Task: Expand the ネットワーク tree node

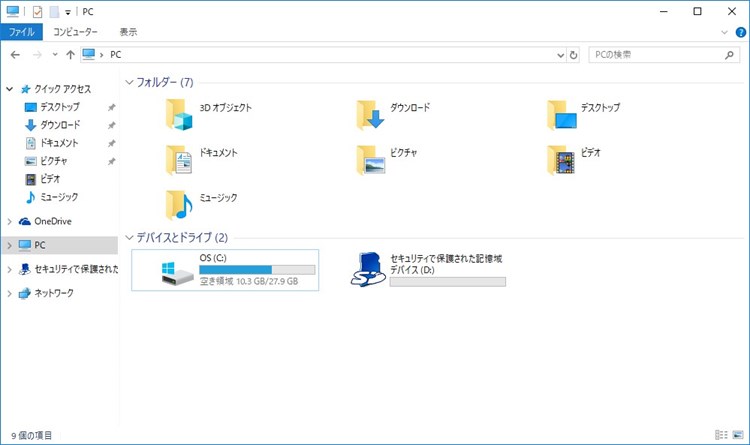Action: [x=10, y=293]
